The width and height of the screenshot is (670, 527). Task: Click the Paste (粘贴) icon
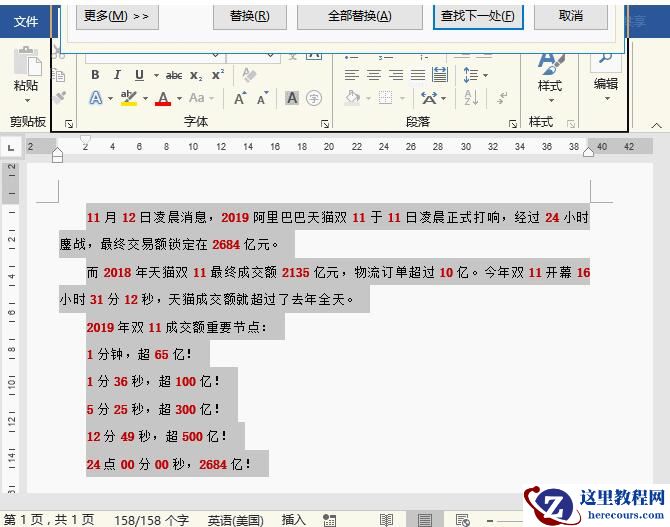click(x=27, y=61)
